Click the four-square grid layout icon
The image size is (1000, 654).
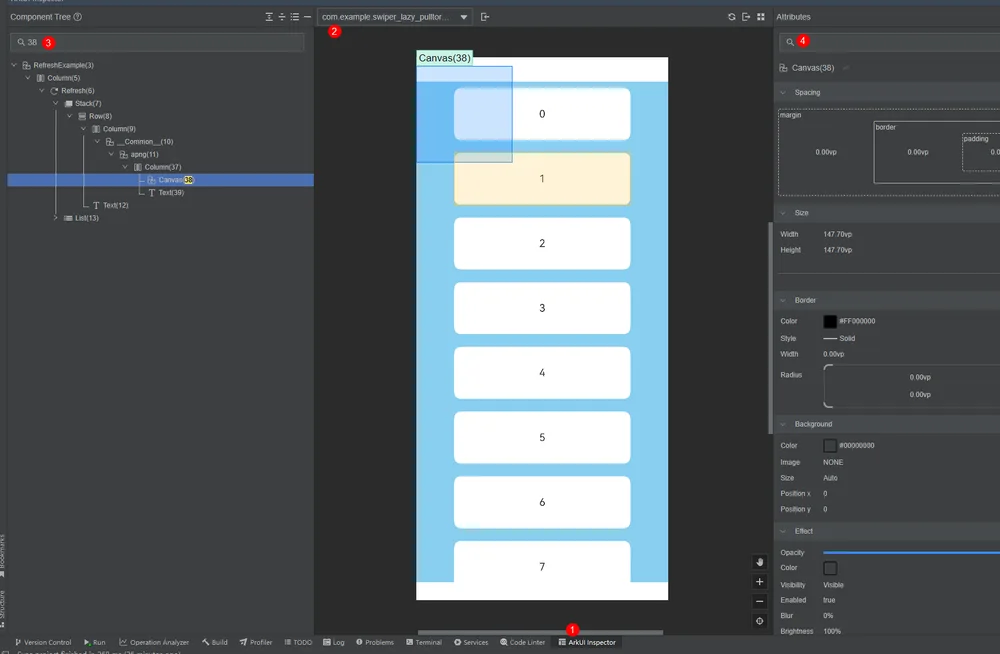(x=760, y=17)
